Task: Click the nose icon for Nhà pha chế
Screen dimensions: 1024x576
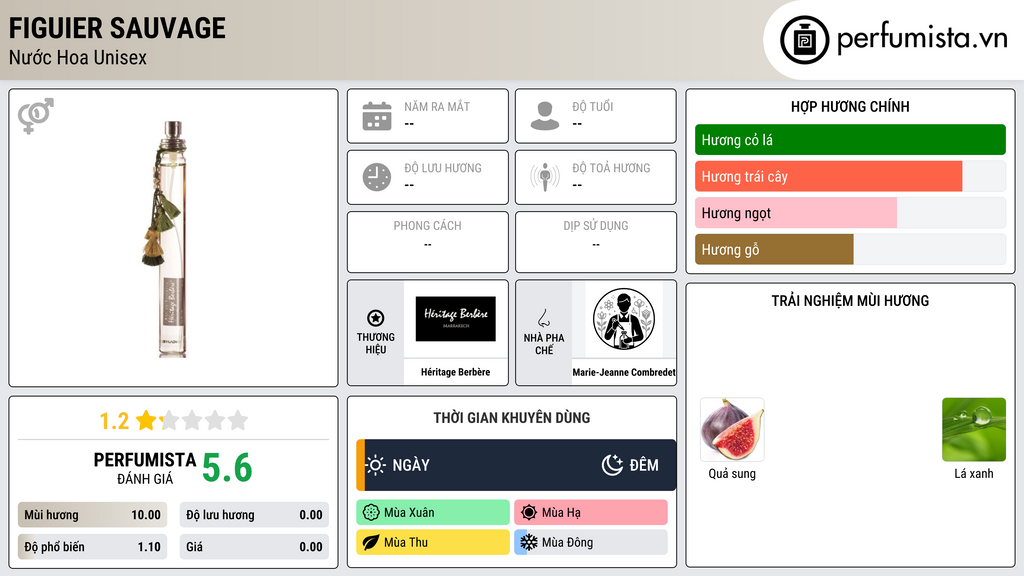Action: point(543,318)
